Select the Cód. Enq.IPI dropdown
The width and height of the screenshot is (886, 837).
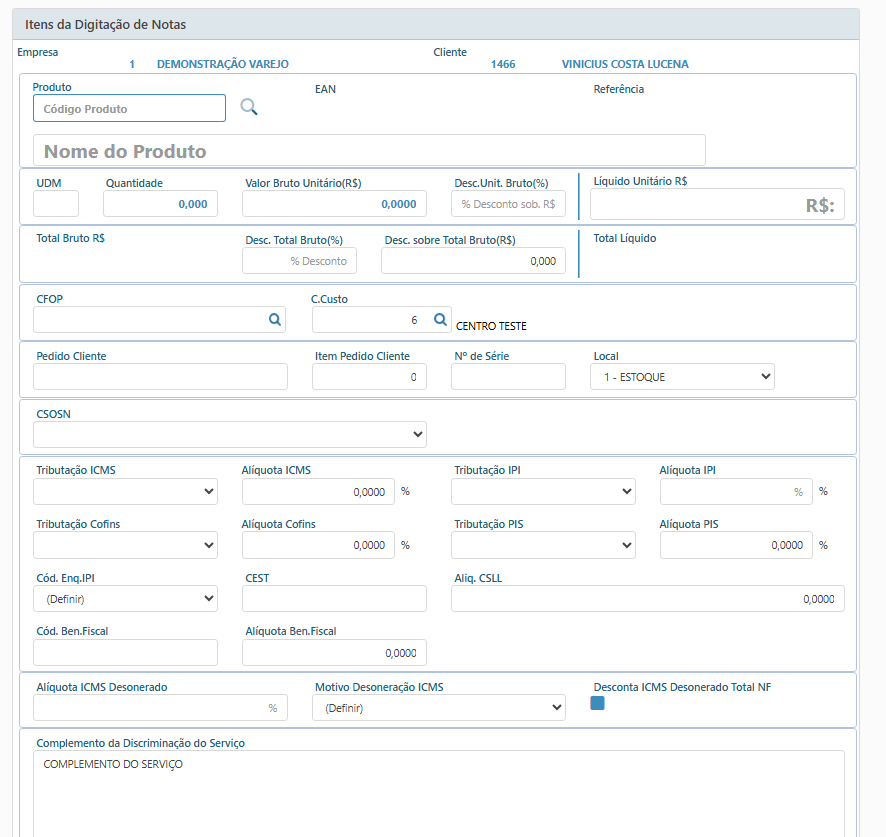[x=125, y=599]
